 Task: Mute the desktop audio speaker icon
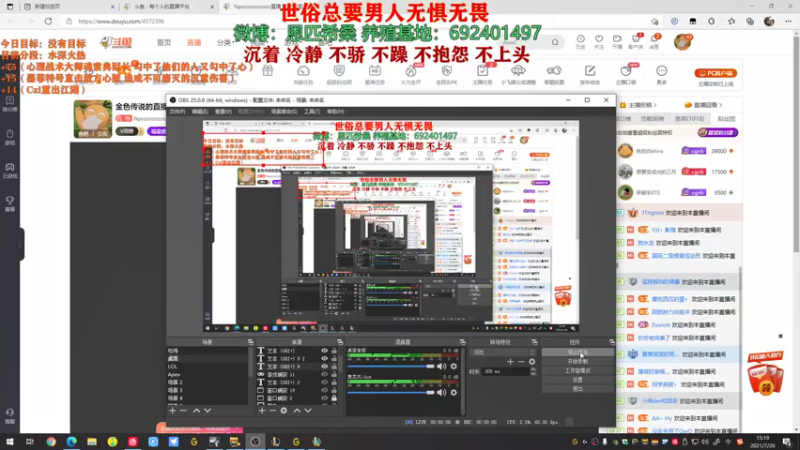coord(441,366)
